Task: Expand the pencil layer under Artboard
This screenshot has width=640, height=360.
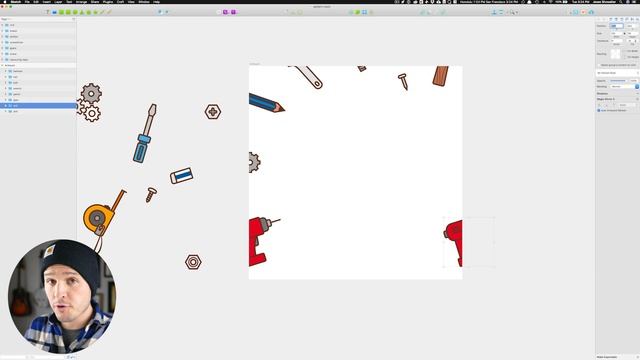Action: [6, 94]
